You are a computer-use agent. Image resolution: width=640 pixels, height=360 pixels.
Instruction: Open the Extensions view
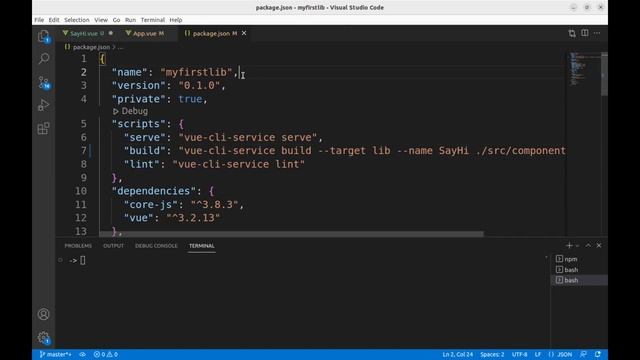(44, 128)
